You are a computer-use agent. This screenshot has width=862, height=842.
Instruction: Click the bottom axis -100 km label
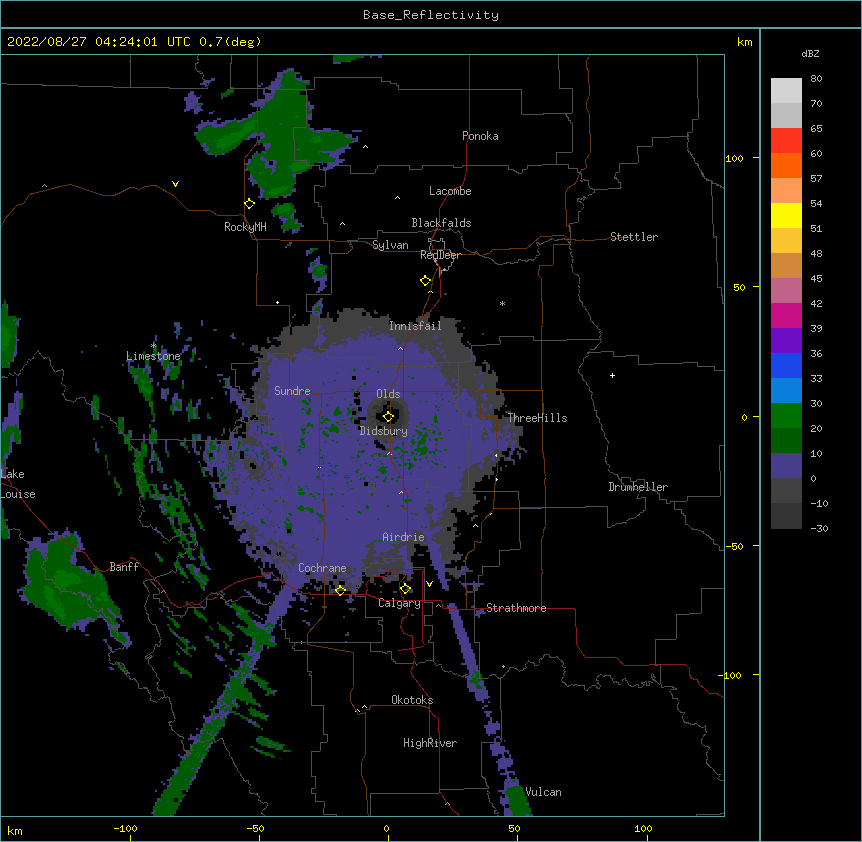(125, 828)
